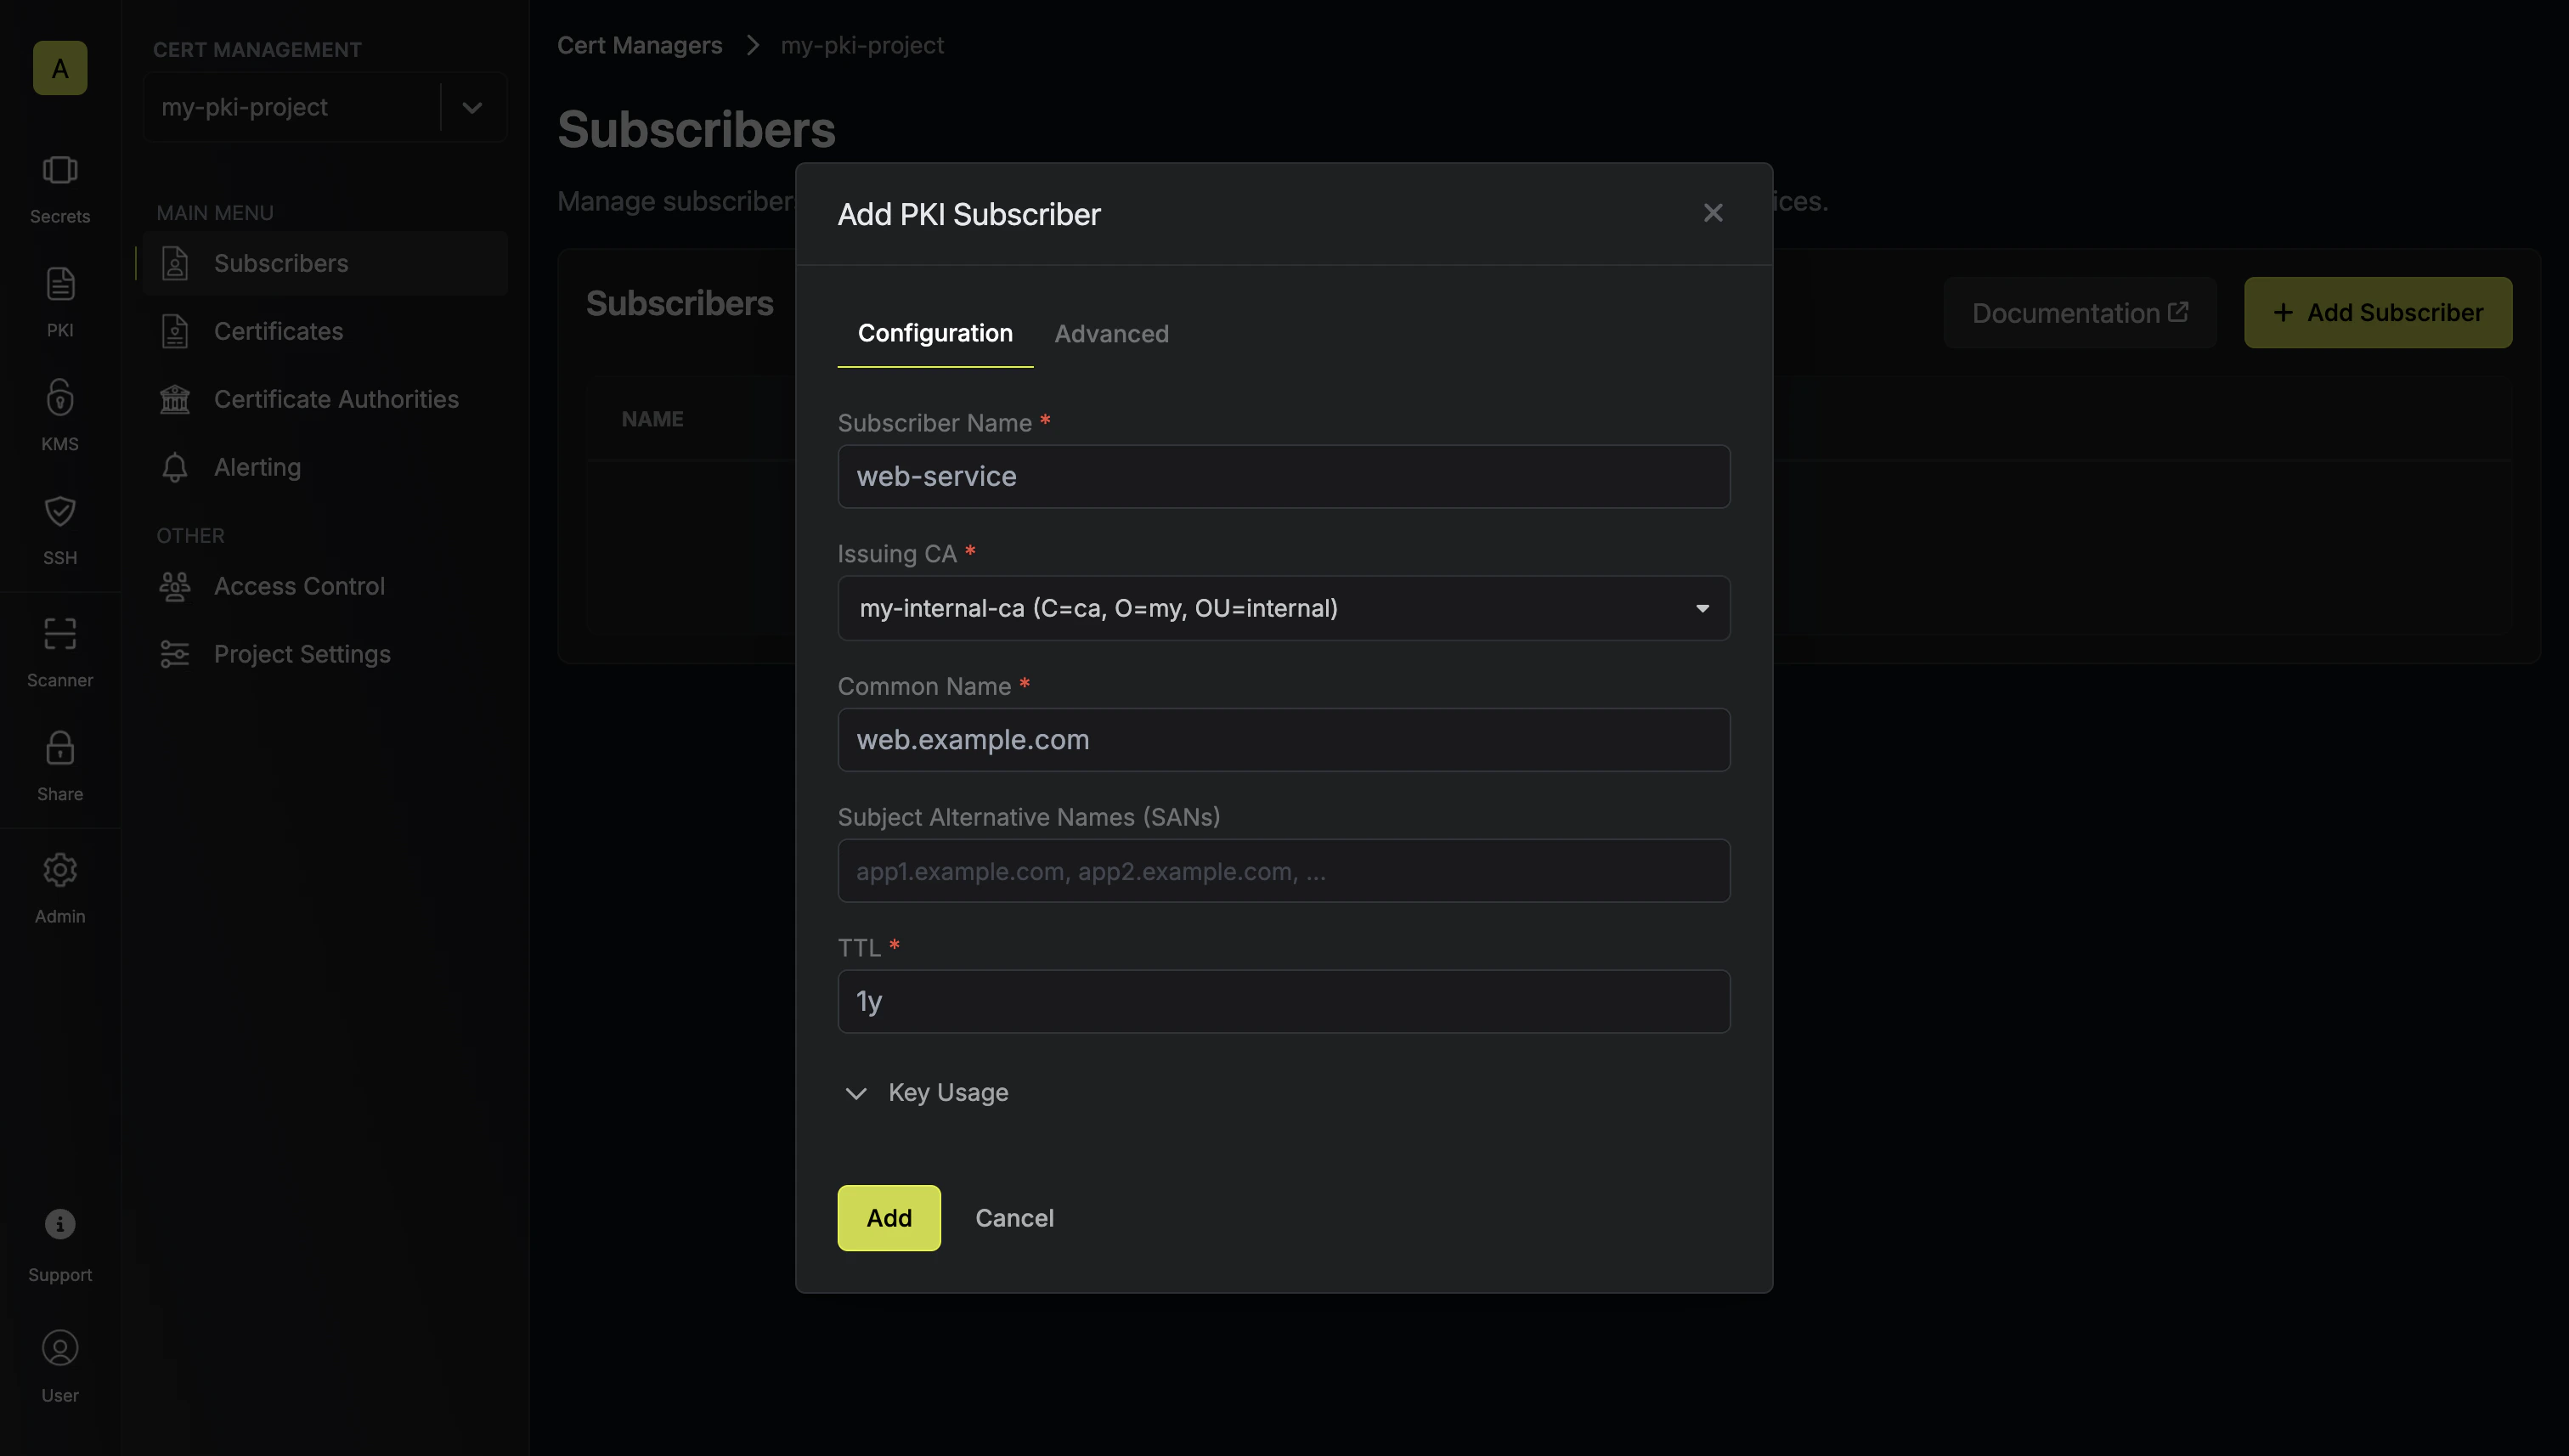Open the Scanner icon
Screen dimensions: 2569x1456
tap(60, 634)
